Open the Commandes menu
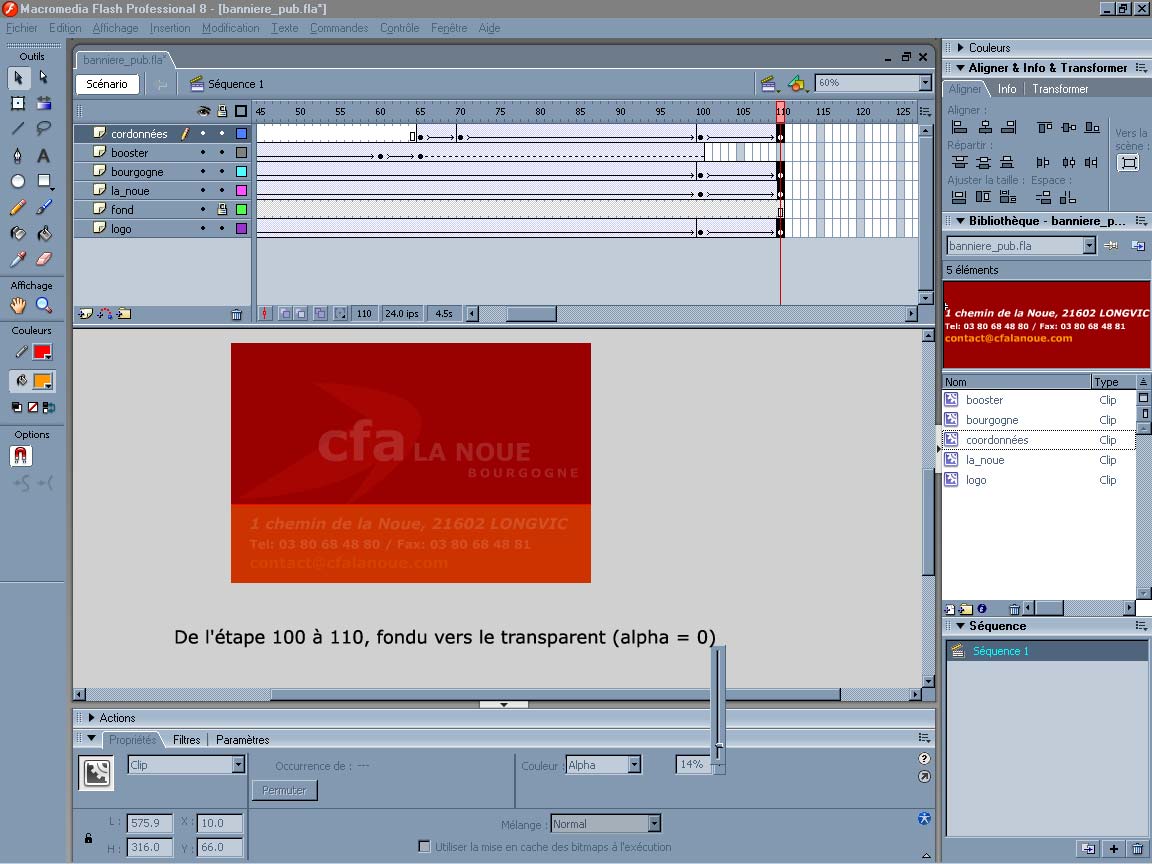The width and height of the screenshot is (1152, 864). click(x=339, y=28)
